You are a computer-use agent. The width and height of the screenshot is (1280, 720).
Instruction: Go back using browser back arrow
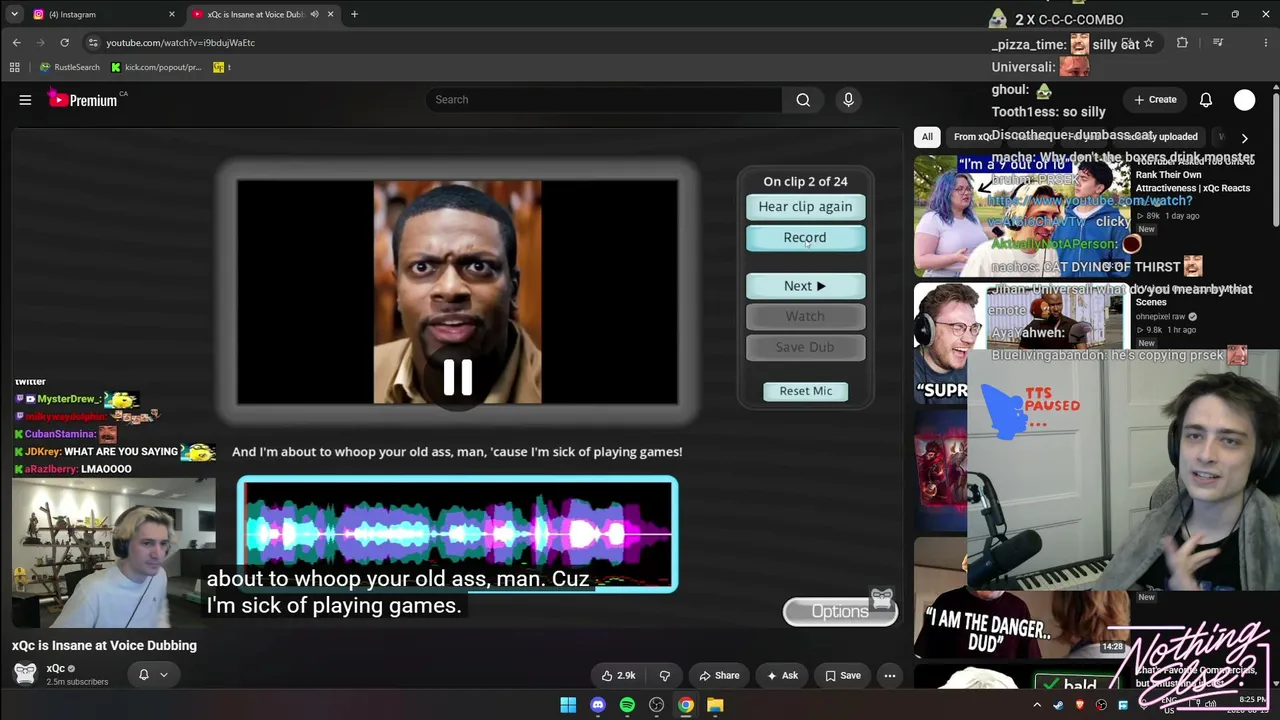point(17,43)
